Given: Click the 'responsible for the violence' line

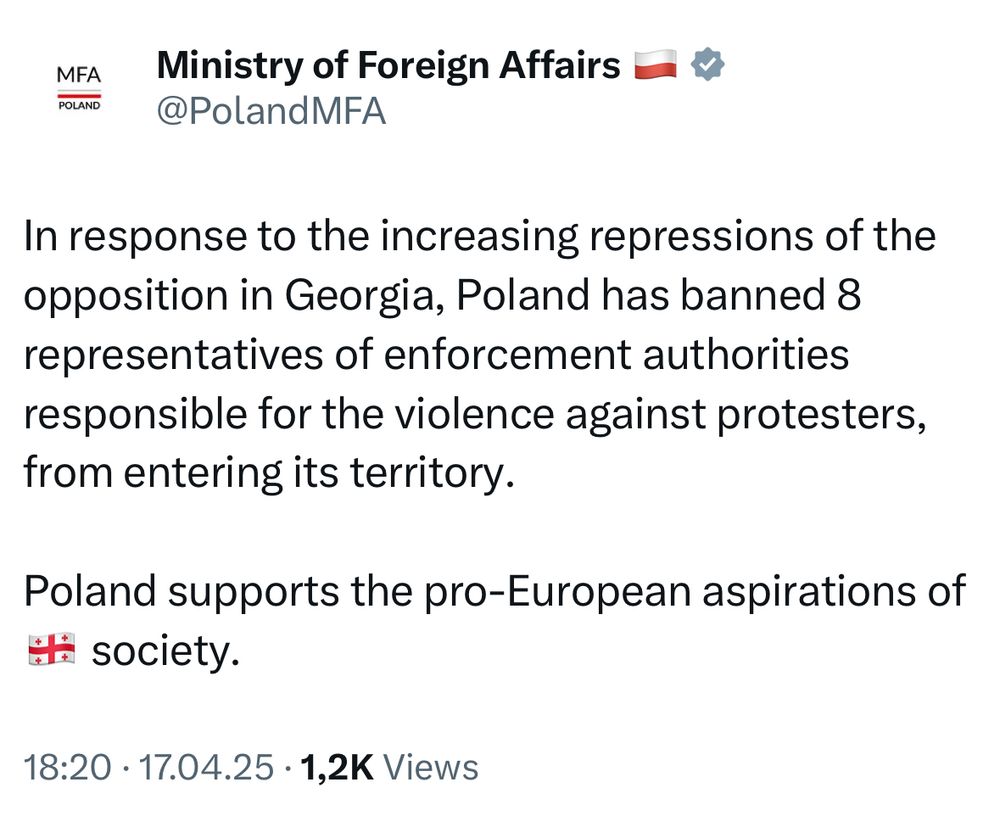Looking at the screenshot, I should point(475,414).
